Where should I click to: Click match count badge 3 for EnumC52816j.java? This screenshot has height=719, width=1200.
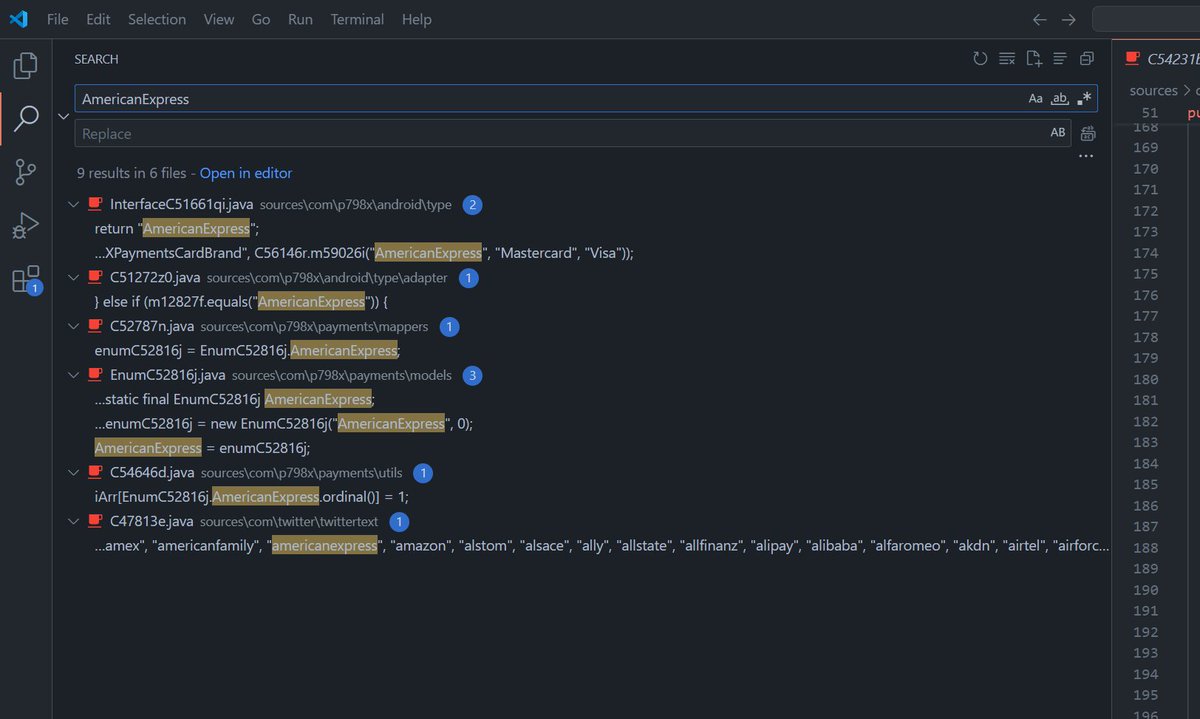point(472,375)
